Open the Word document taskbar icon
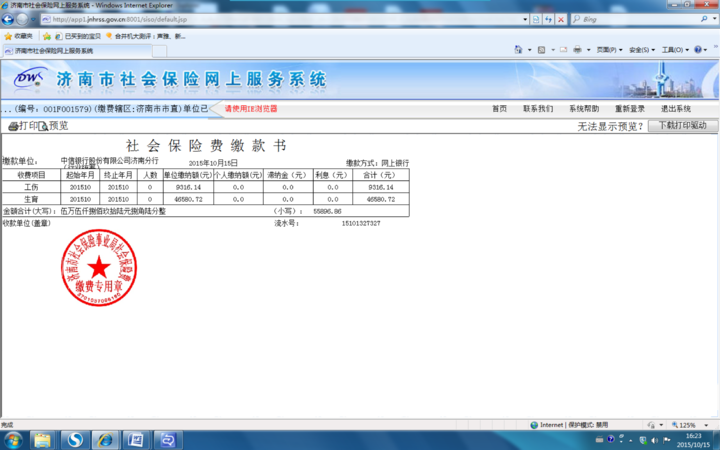 136,440
